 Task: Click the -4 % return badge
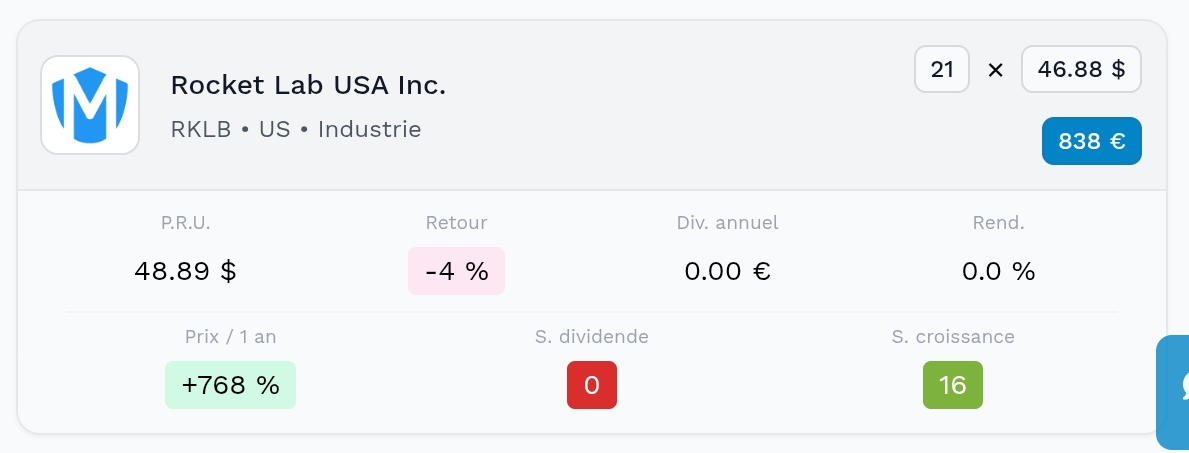(x=456, y=271)
